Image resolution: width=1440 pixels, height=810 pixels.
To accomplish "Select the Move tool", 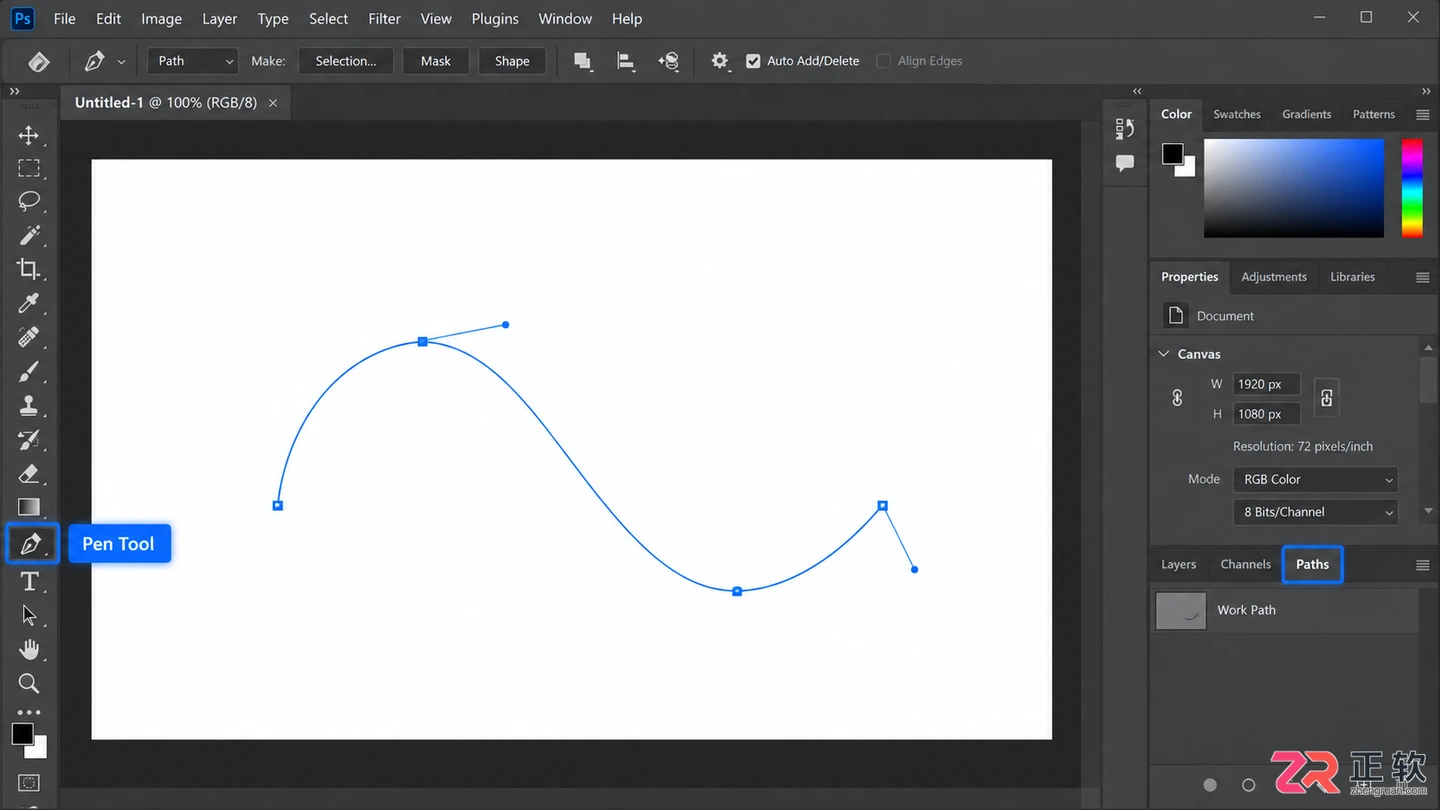I will click(29, 135).
